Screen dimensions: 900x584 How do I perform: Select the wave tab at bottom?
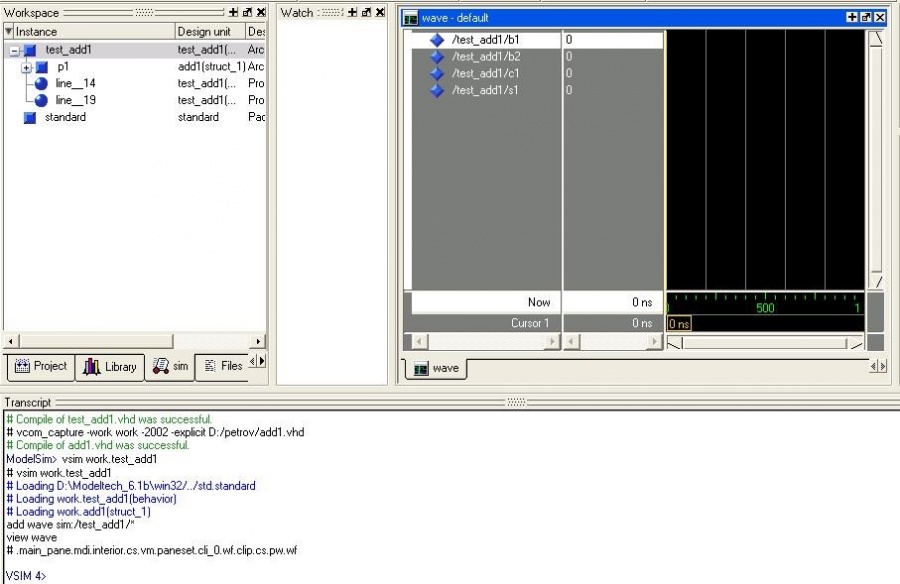pyautogui.click(x=436, y=368)
